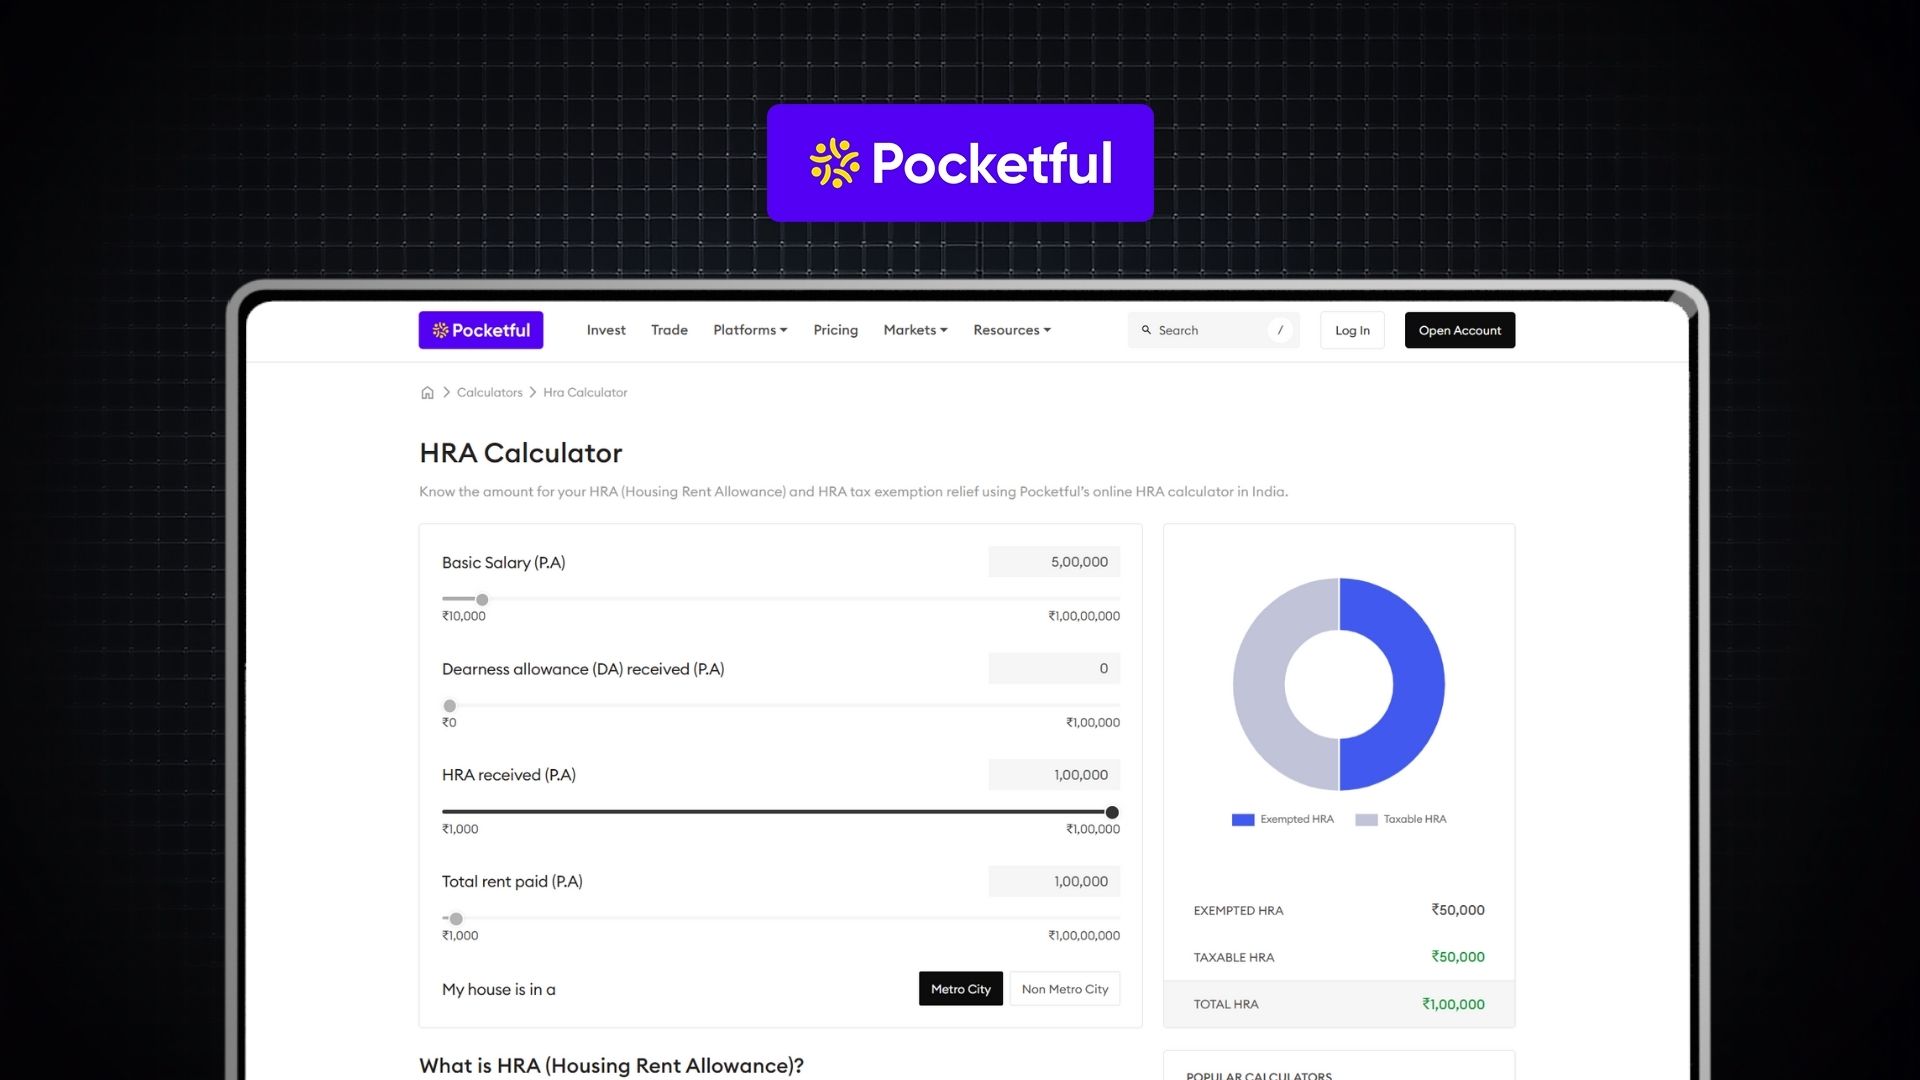This screenshot has height=1080, width=1920.
Task: Open the Markets dropdown menu
Action: (x=915, y=330)
